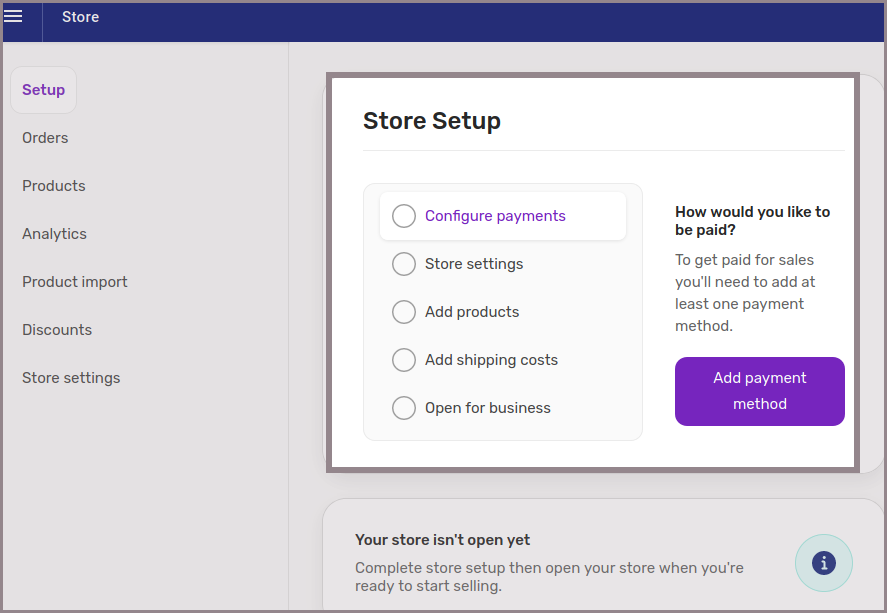887x613 pixels.
Task: Click the circle icon beside Configure payments
Action: pyautogui.click(x=404, y=216)
